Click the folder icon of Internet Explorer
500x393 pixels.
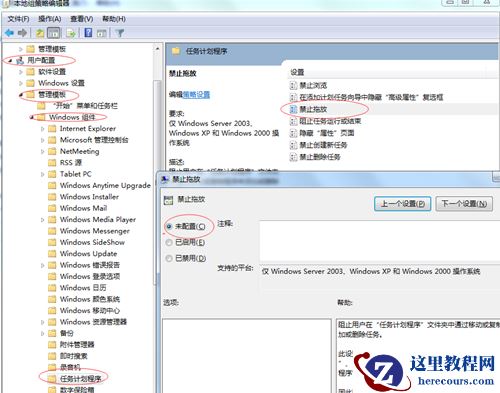[x=52, y=129]
